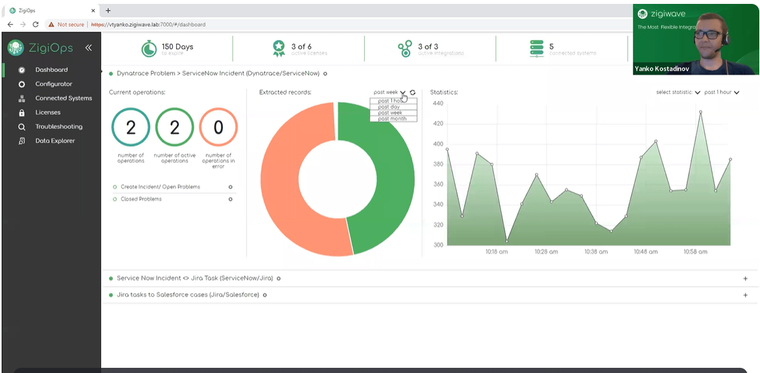Click the browser address bar URL
This screenshot has width=760, height=373.
coord(149,24)
